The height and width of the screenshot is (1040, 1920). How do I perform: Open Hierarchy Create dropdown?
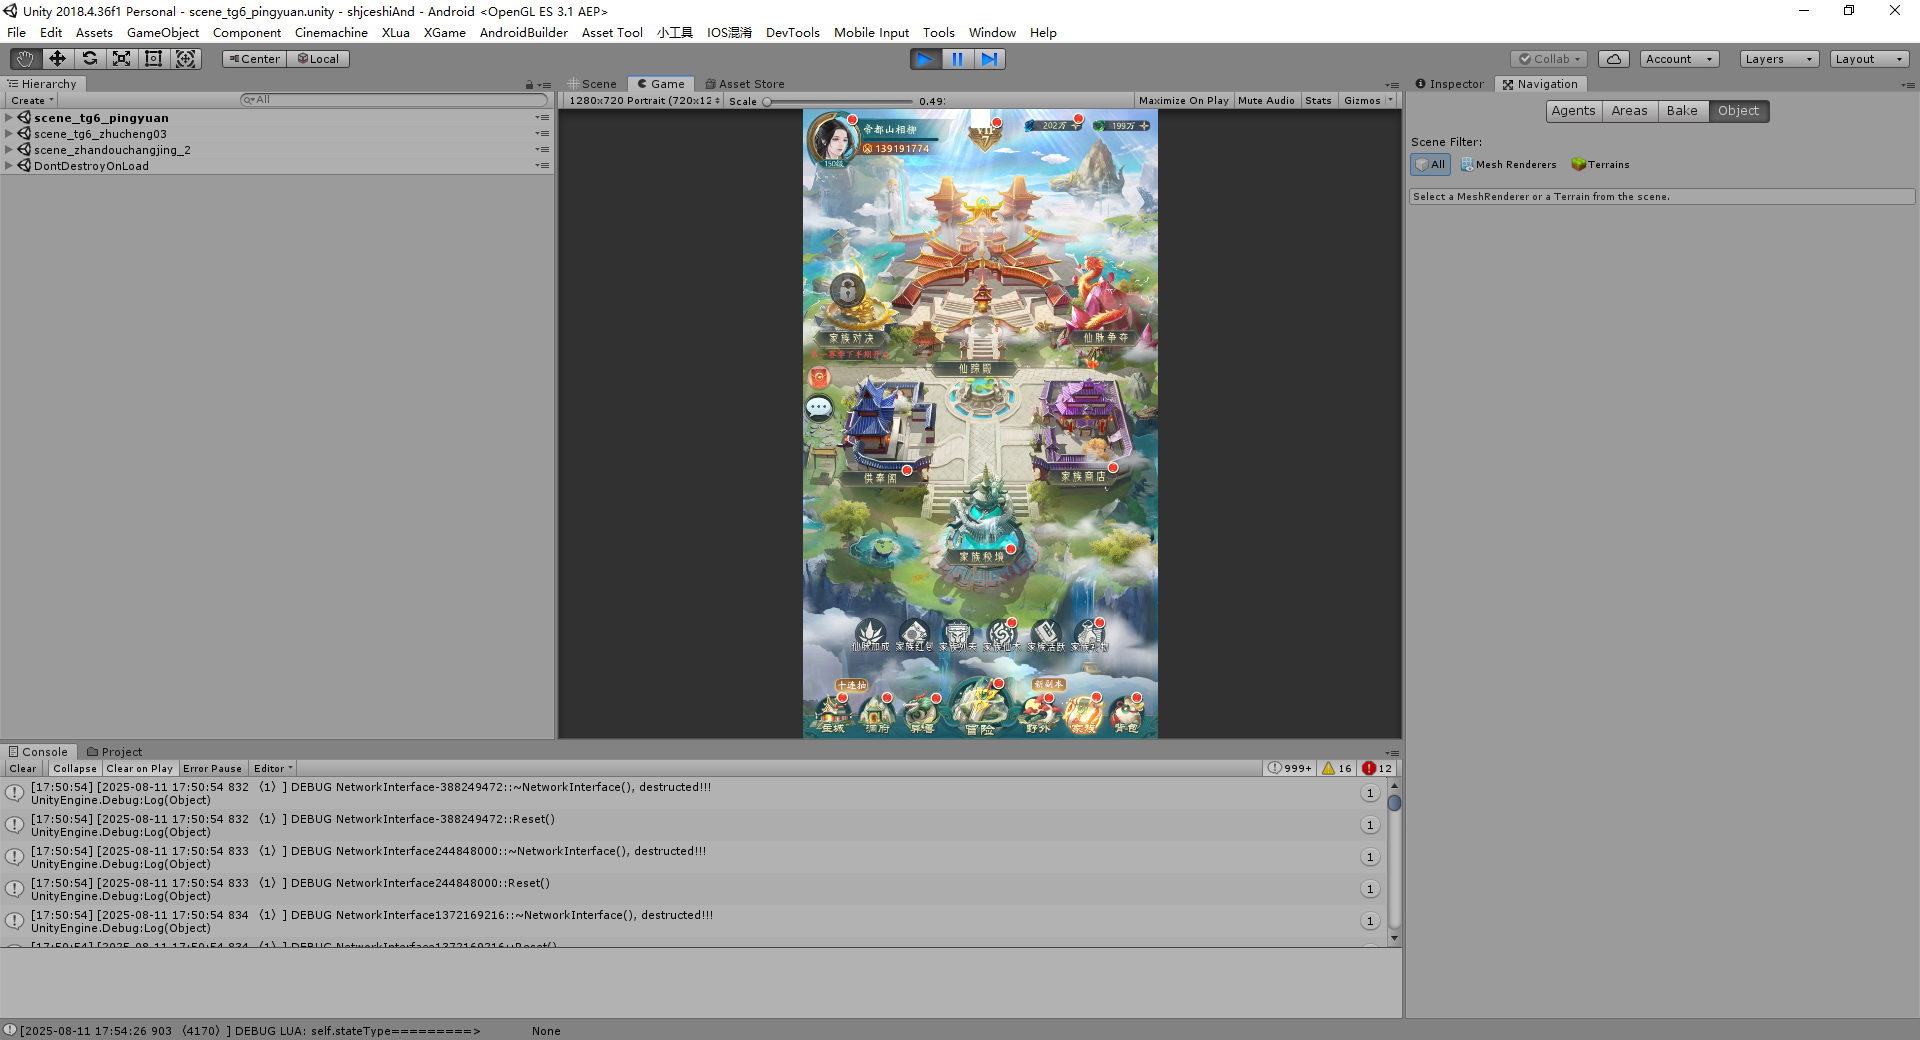32,101
